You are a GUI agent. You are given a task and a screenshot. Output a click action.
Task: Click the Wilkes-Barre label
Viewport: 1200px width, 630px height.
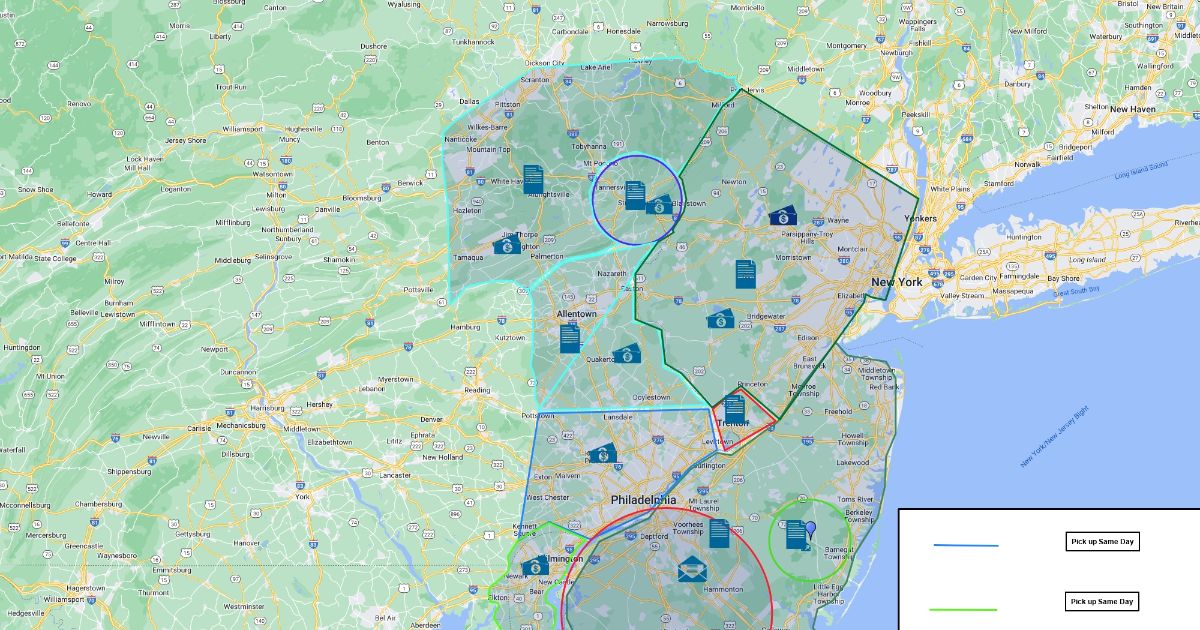[488, 127]
